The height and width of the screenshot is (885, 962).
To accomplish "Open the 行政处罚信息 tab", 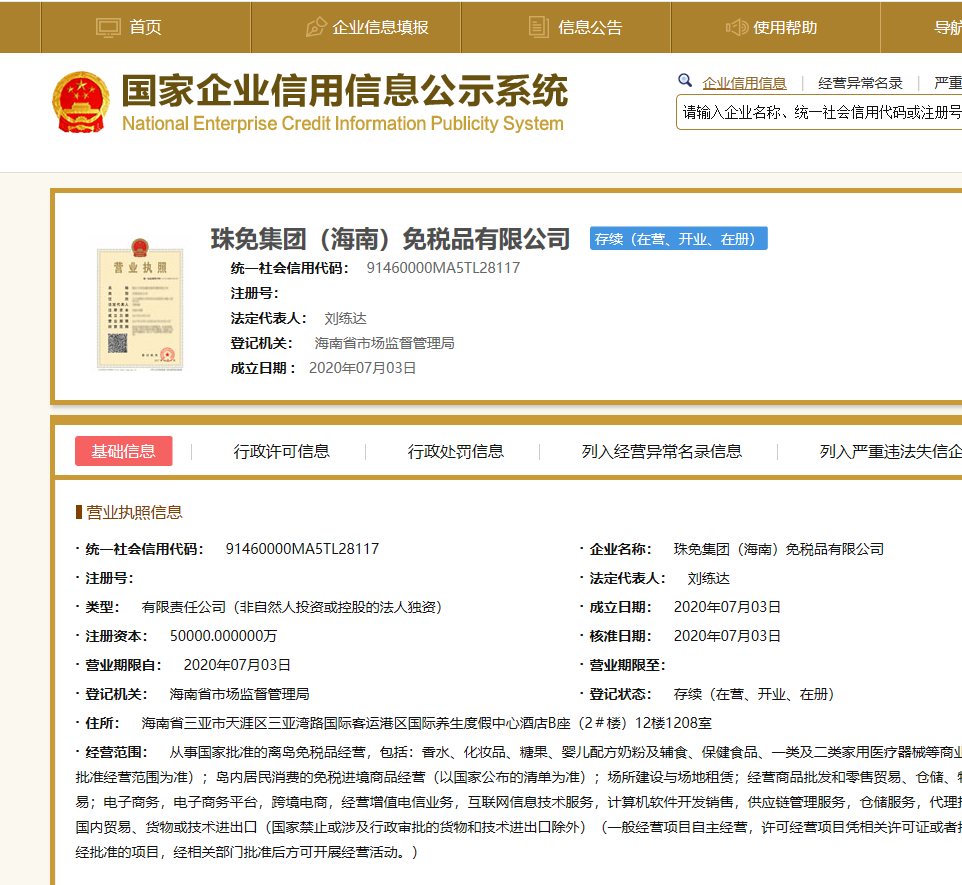I will [456, 451].
